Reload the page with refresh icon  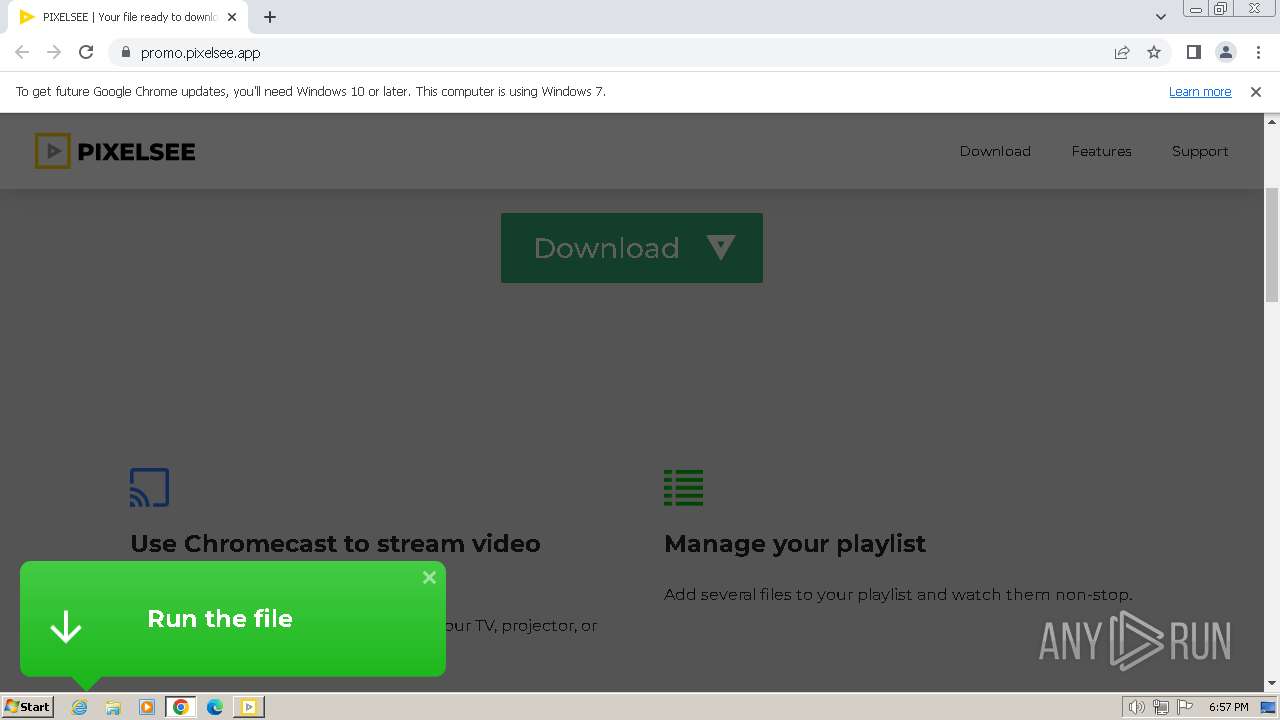(x=86, y=52)
